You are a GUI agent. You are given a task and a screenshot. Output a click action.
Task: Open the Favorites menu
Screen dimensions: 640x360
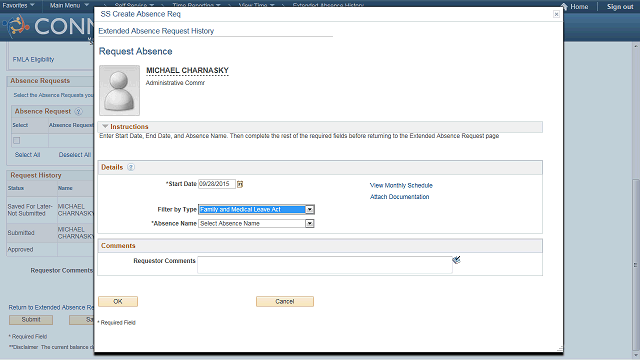tap(18, 5)
